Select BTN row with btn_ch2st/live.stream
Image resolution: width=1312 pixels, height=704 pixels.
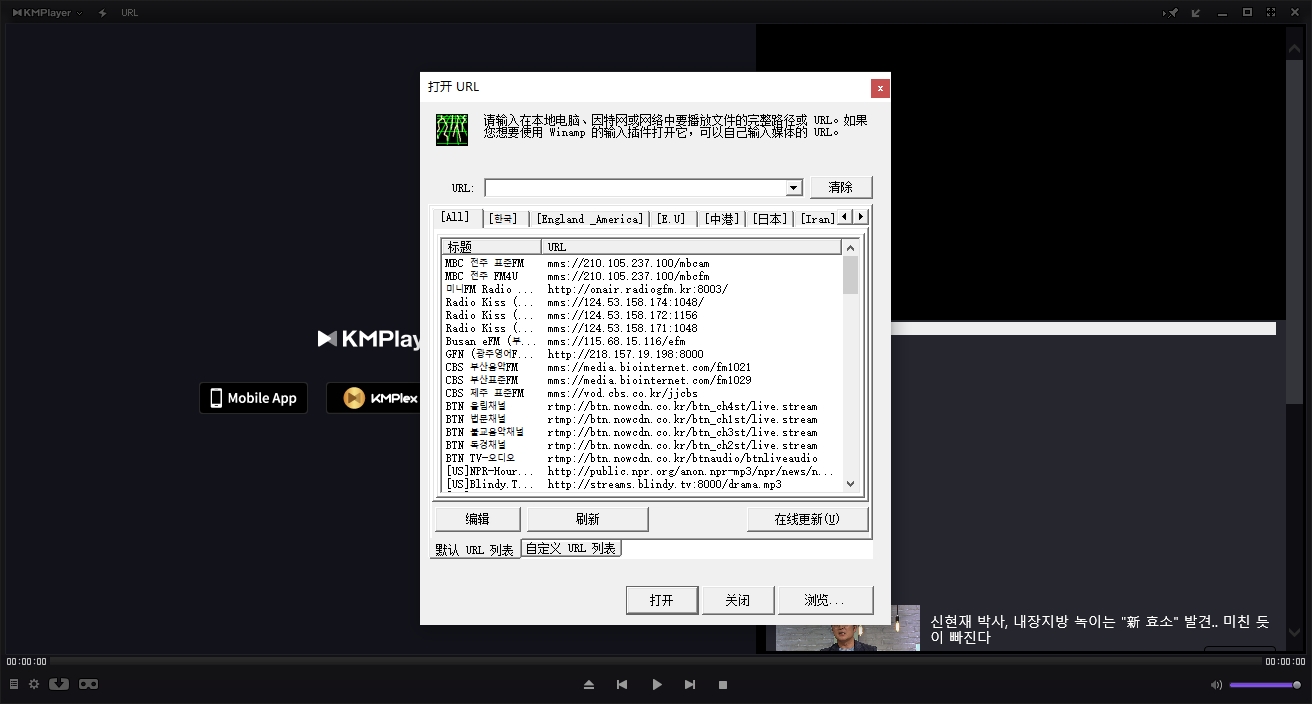pos(642,445)
